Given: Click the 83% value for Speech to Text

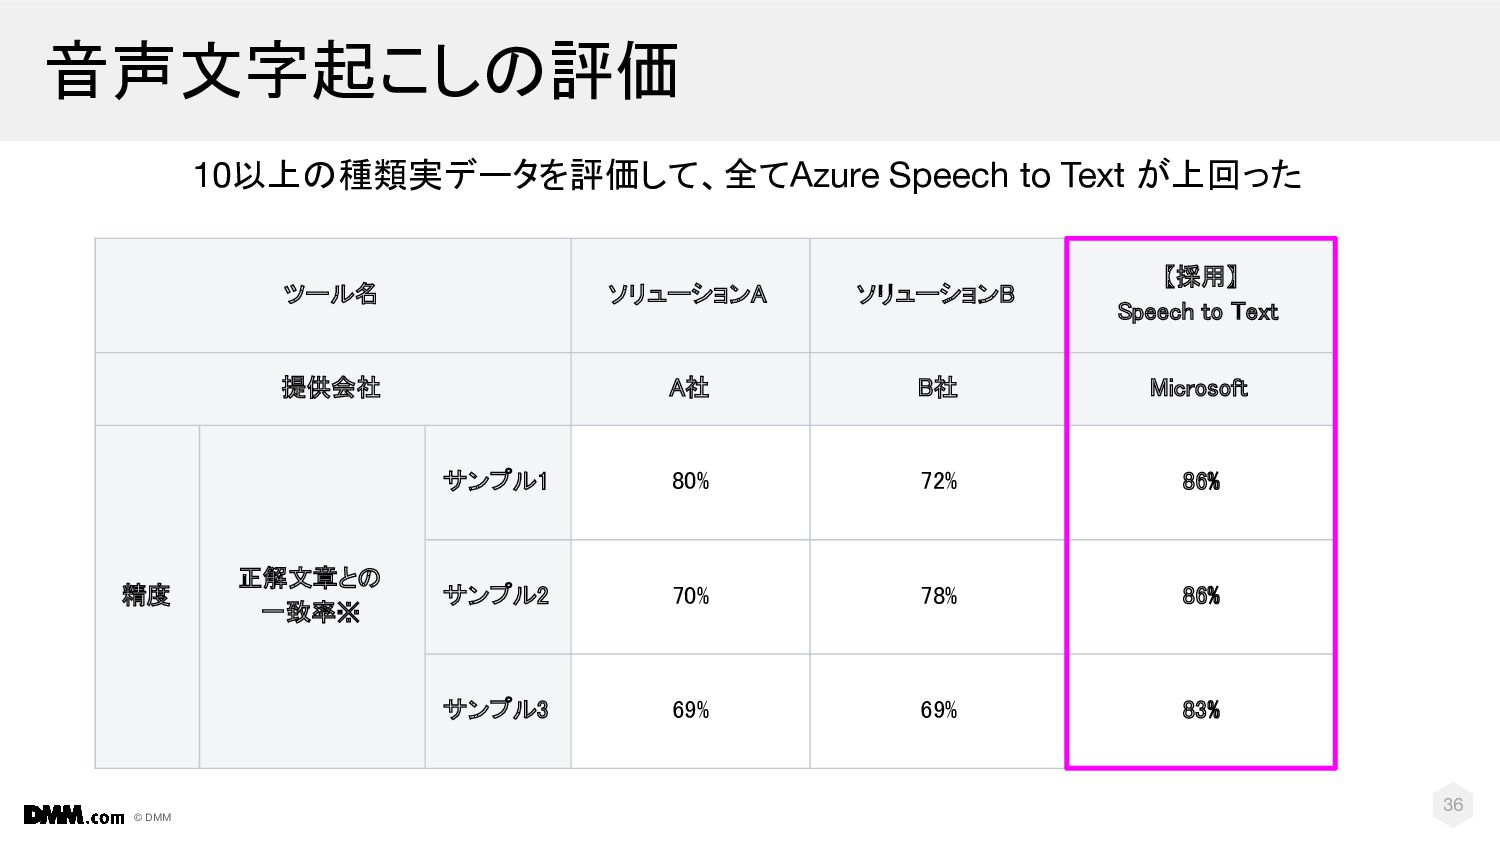Looking at the screenshot, I should tap(1200, 711).
